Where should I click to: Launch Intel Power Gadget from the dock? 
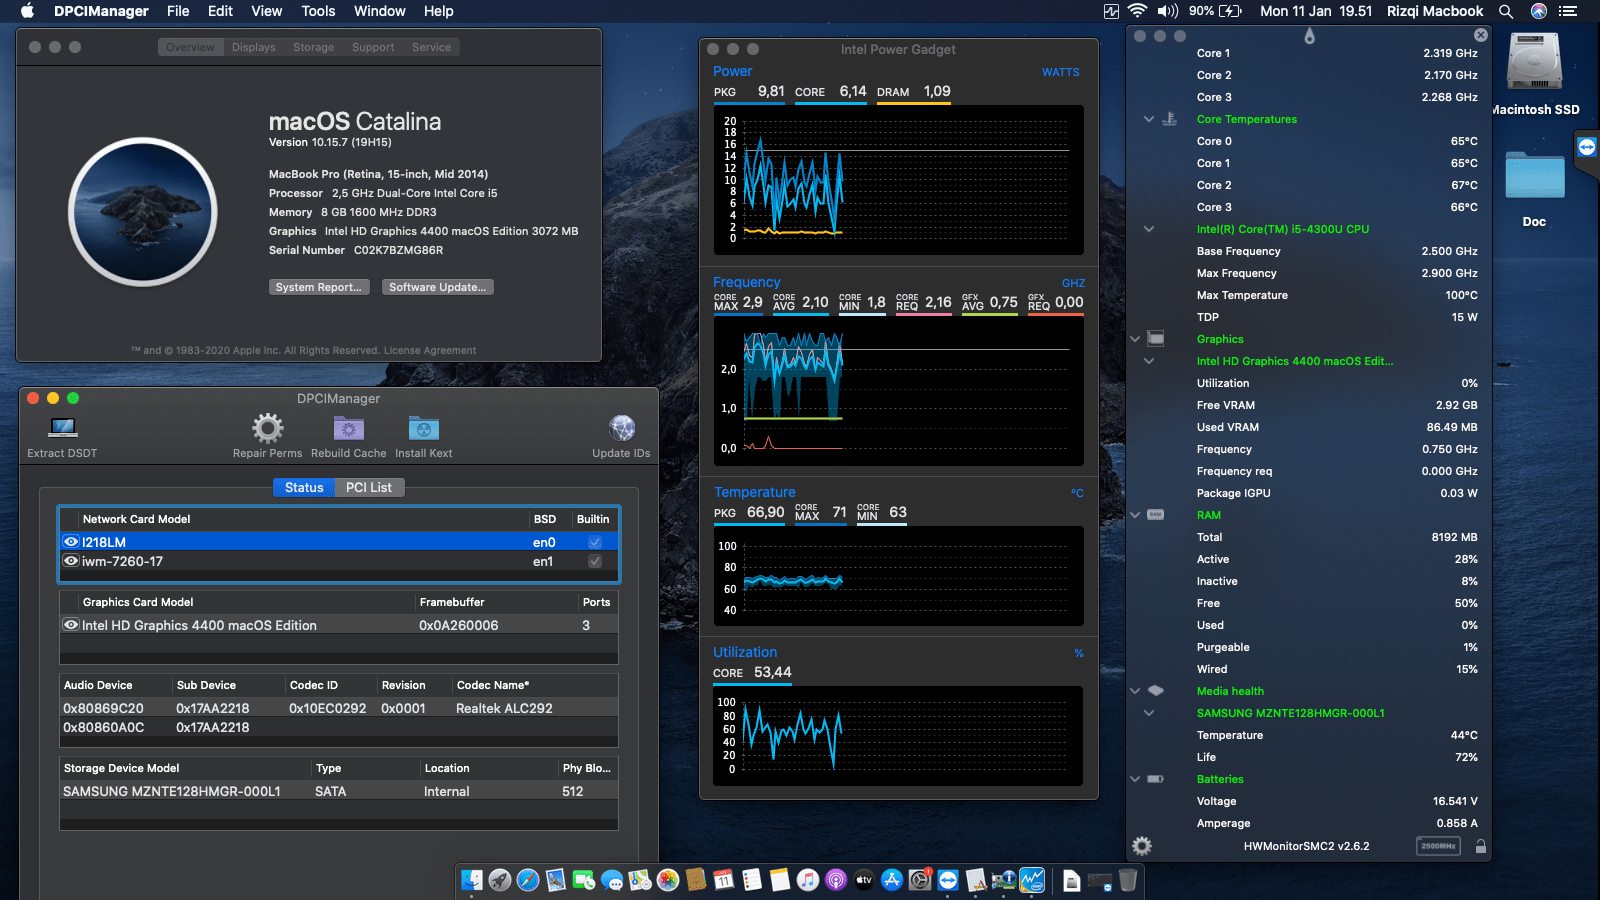pyautogui.click(x=1034, y=881)
